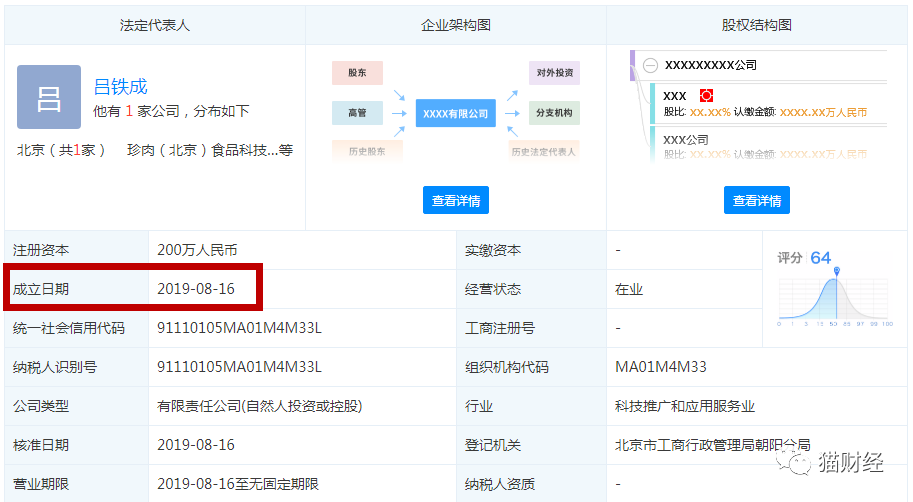The image size is (913, 502).
Task: Click the 吕 avatar tile
Action: tap(49, 97)
